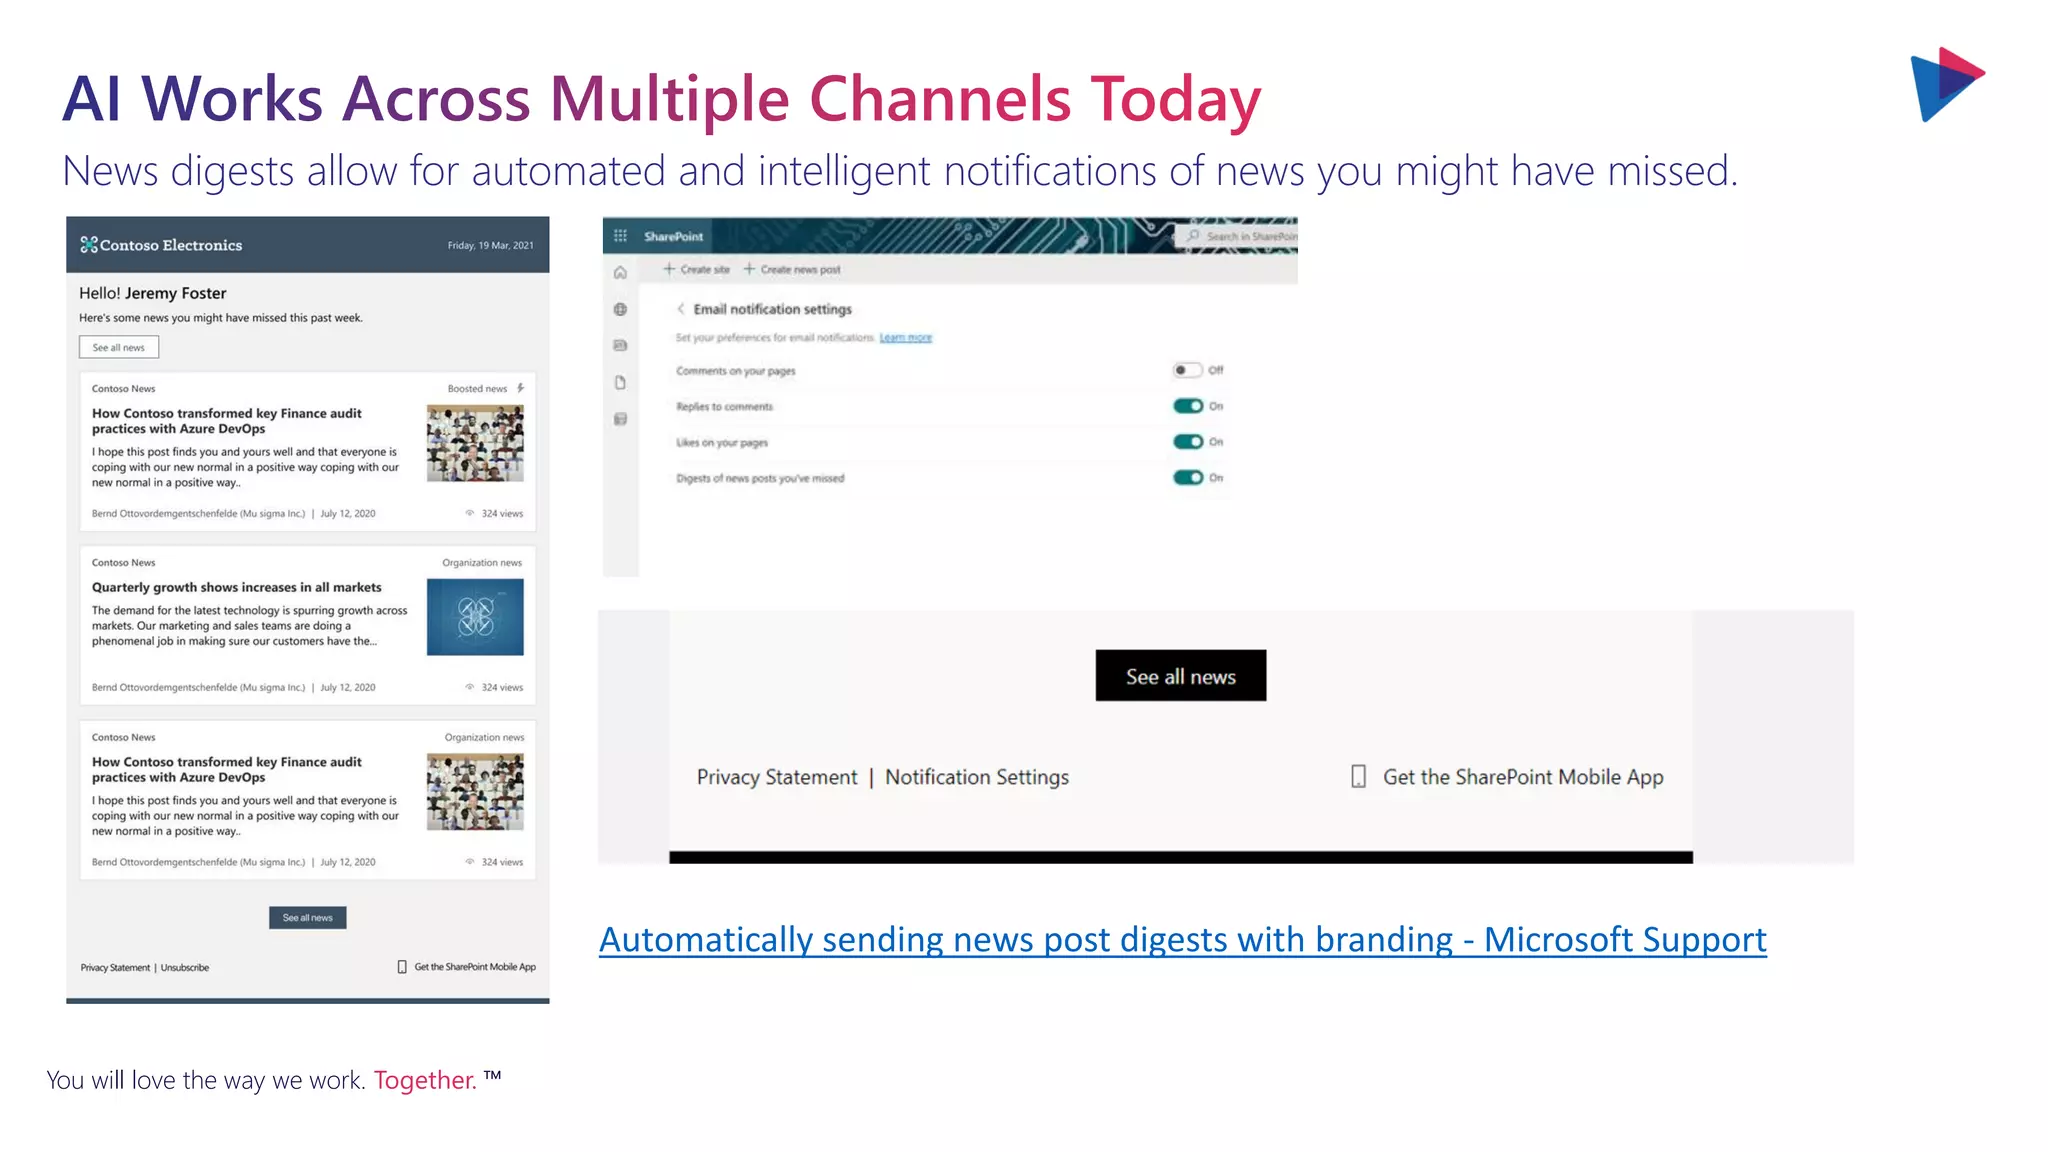Click Unsubscribe in the email digest footer
The image size is (2048, 1152).
point(185,967)
